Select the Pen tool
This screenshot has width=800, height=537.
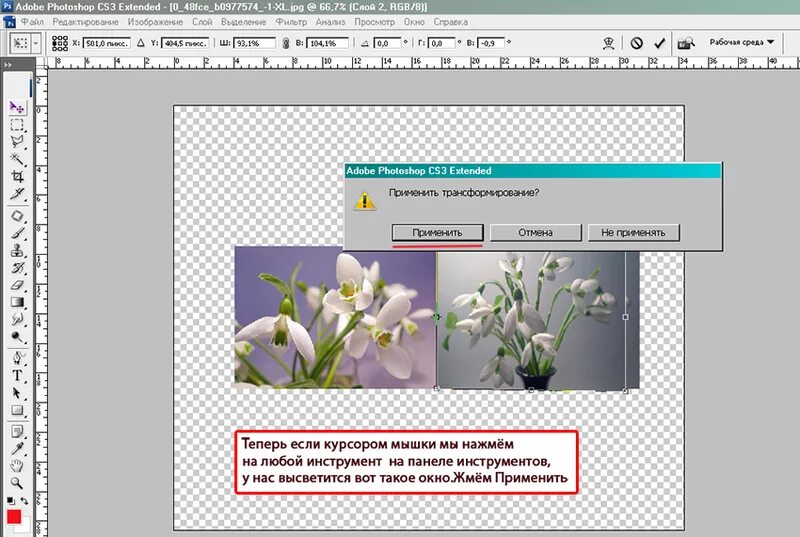point(16,358)
